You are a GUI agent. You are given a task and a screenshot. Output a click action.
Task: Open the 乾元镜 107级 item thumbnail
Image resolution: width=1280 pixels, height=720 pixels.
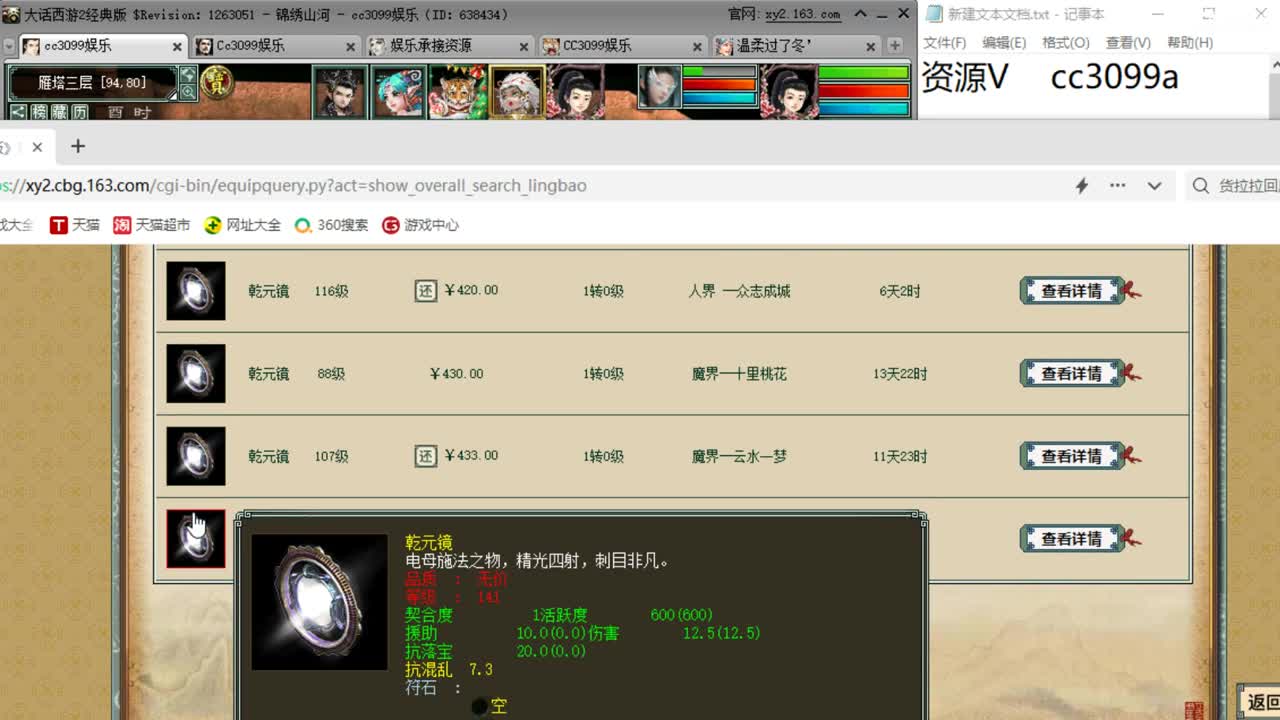(x=196, y=456)
